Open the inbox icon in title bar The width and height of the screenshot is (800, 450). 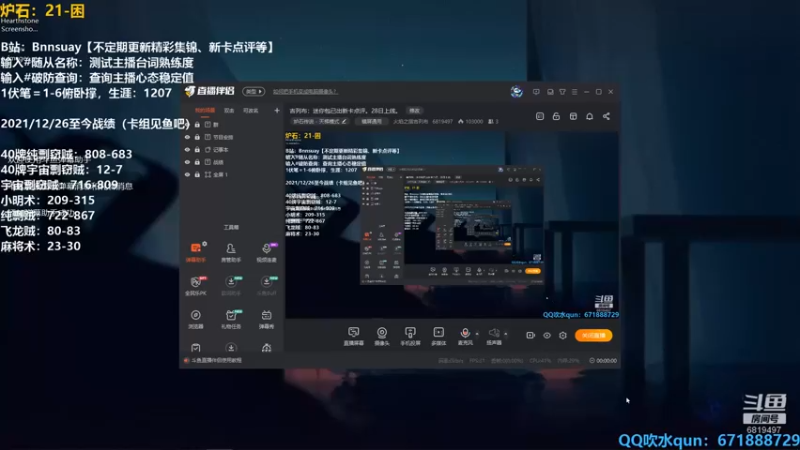point(550,92)
